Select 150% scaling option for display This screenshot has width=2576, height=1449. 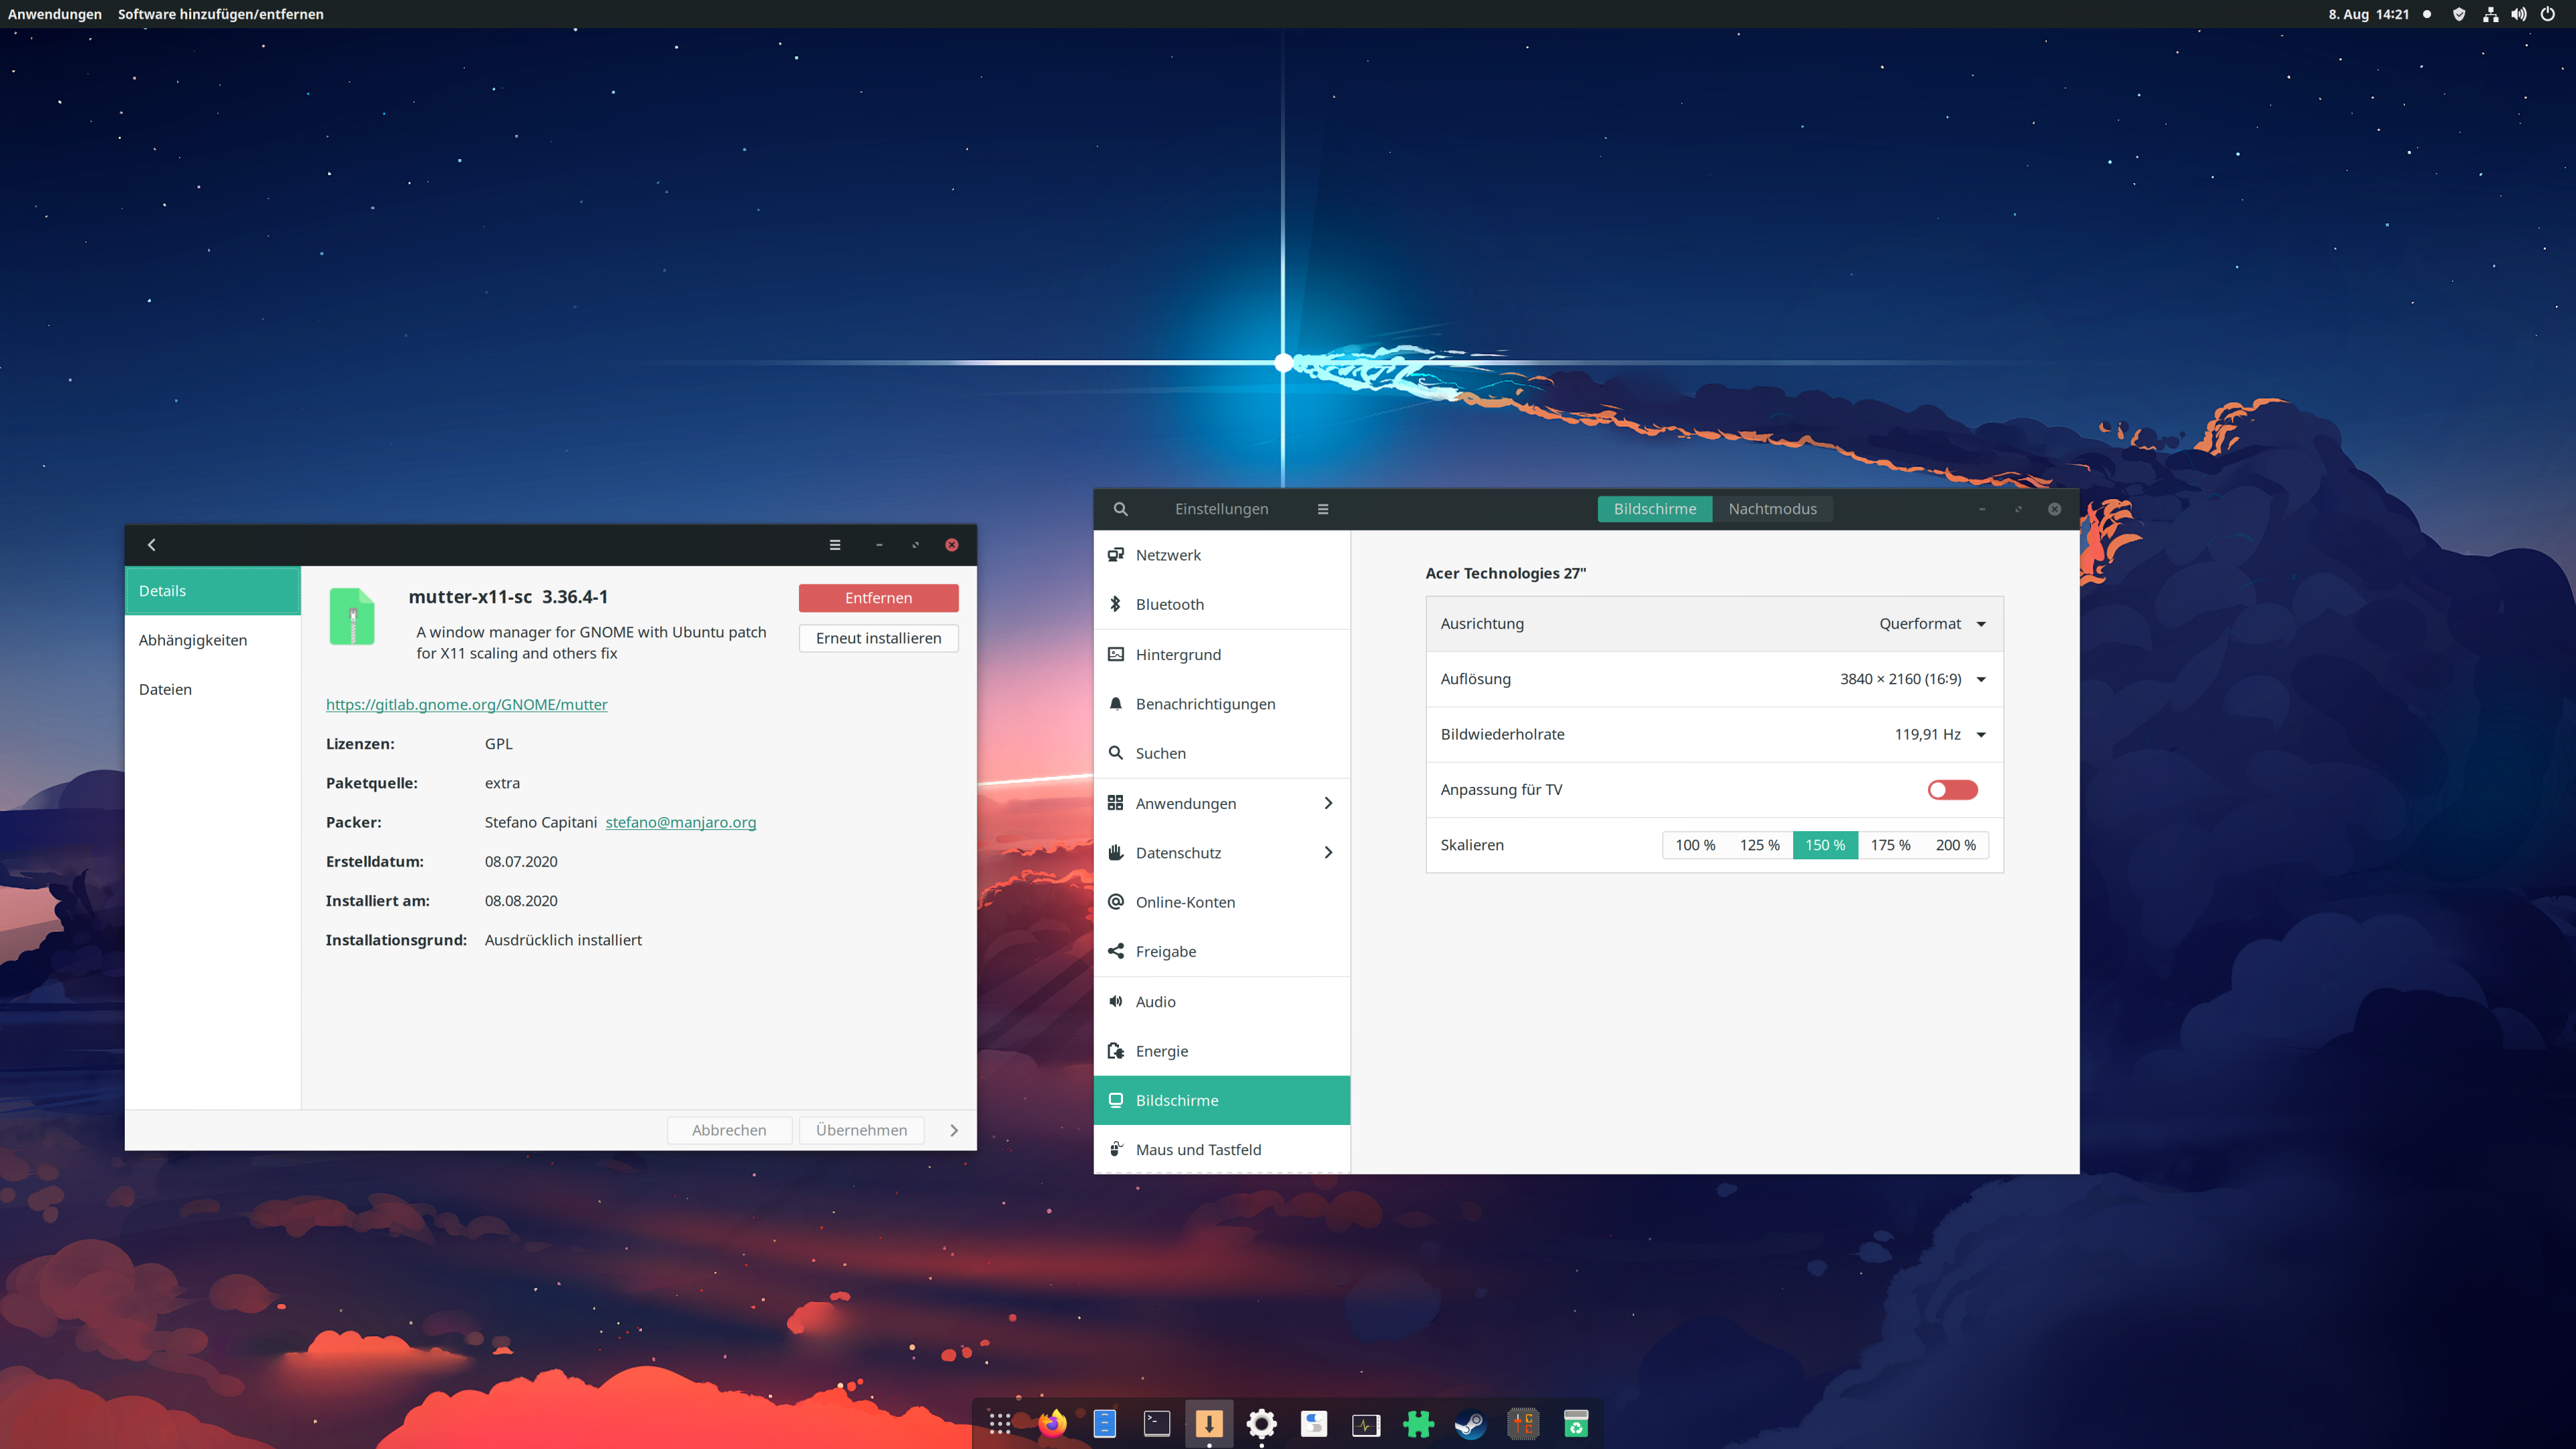click(1826, 844)
